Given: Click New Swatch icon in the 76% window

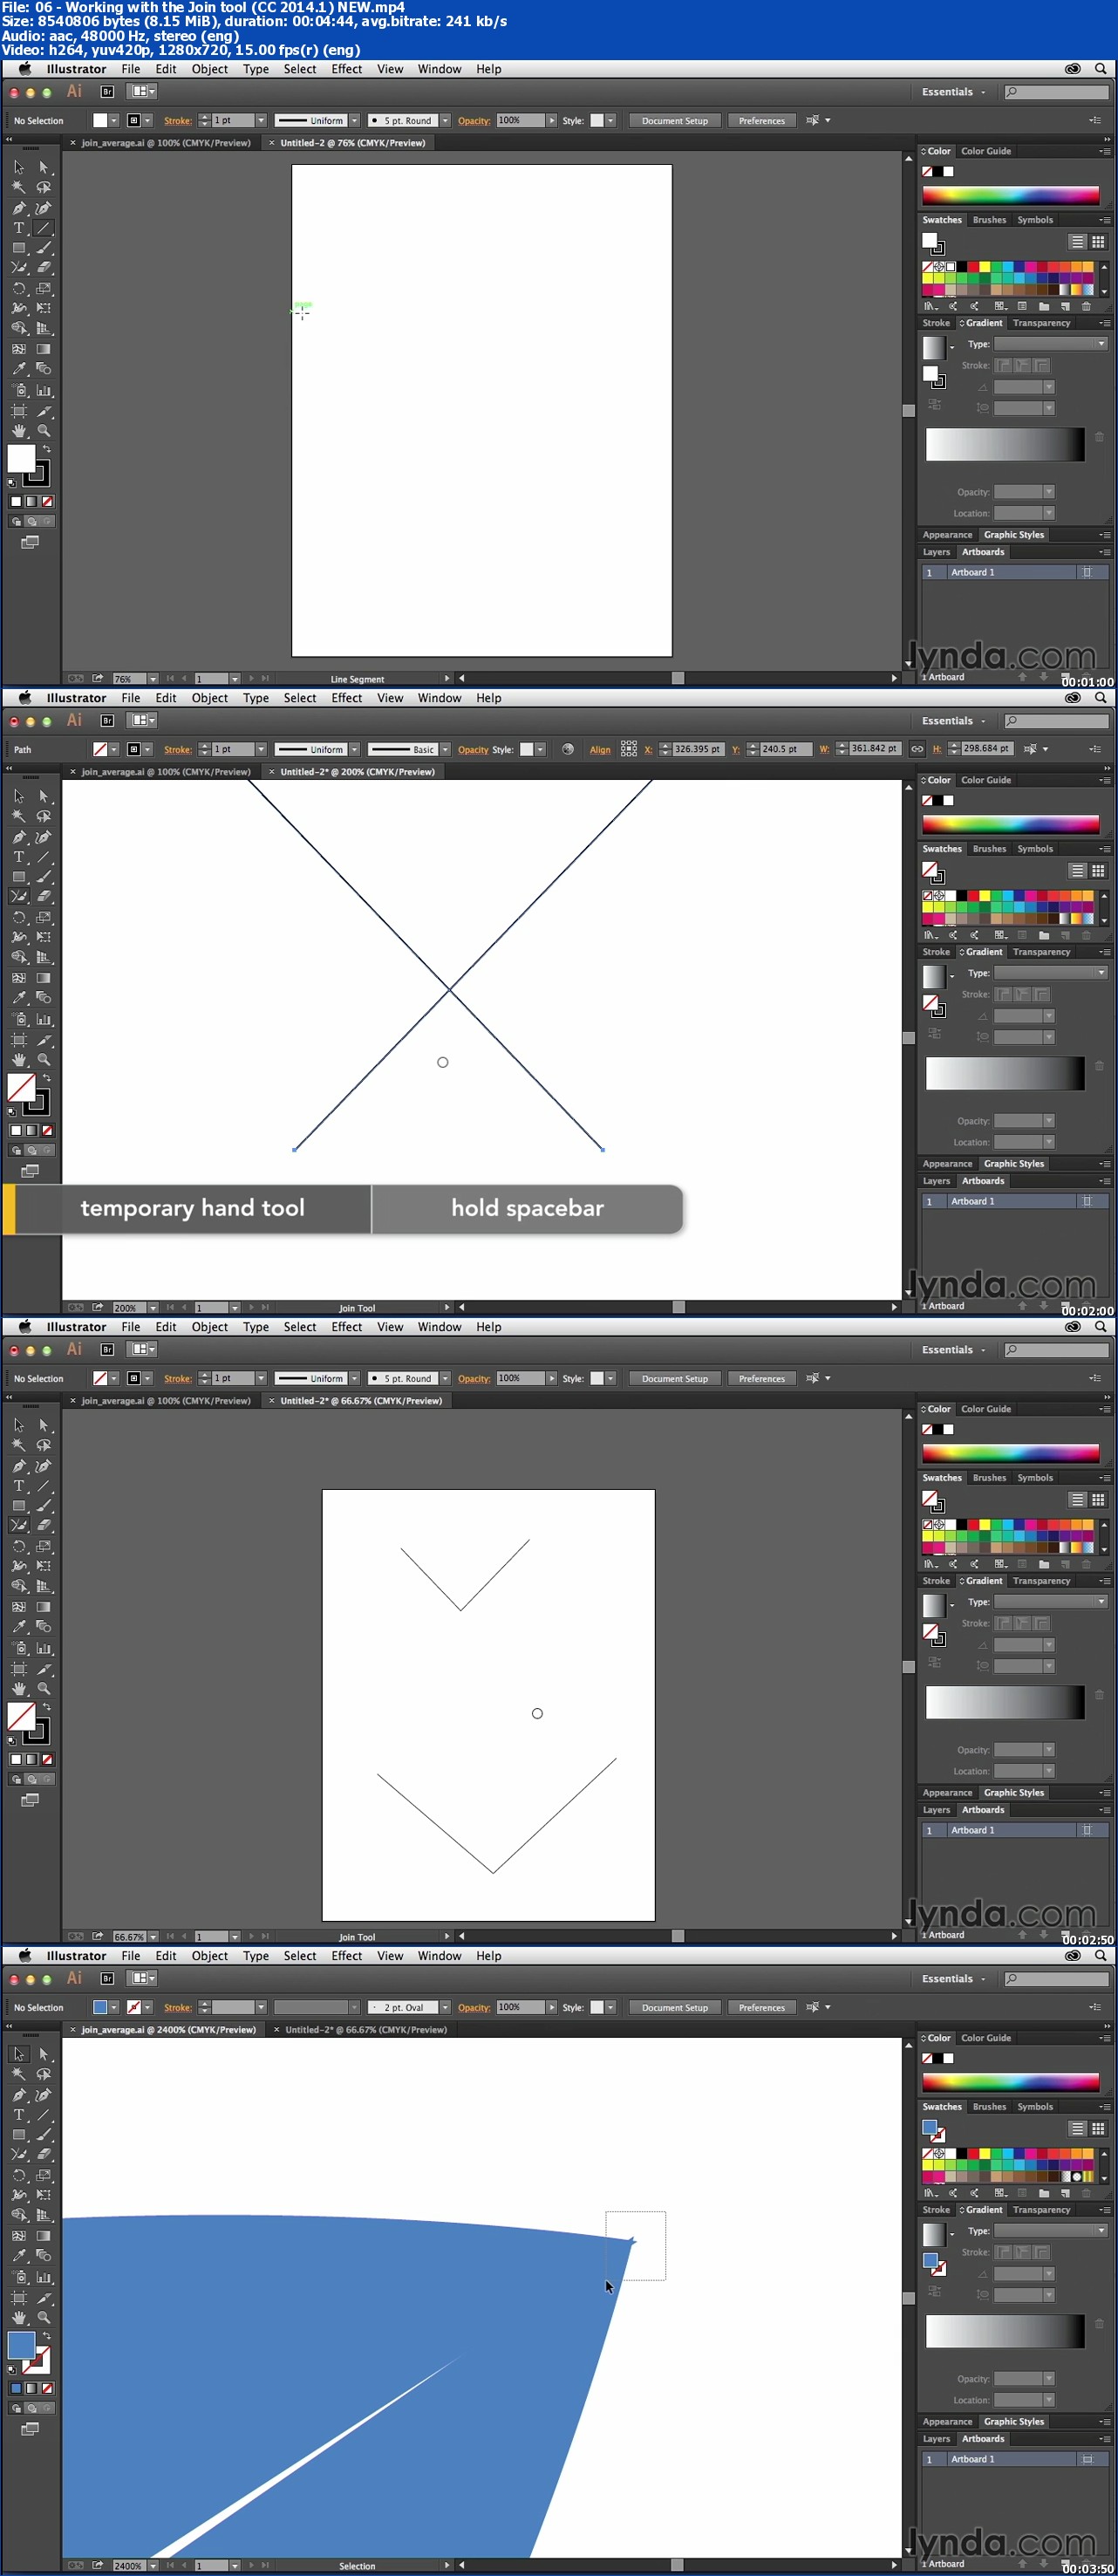Looking at the screenshot, I should (x=1065, y=306).
